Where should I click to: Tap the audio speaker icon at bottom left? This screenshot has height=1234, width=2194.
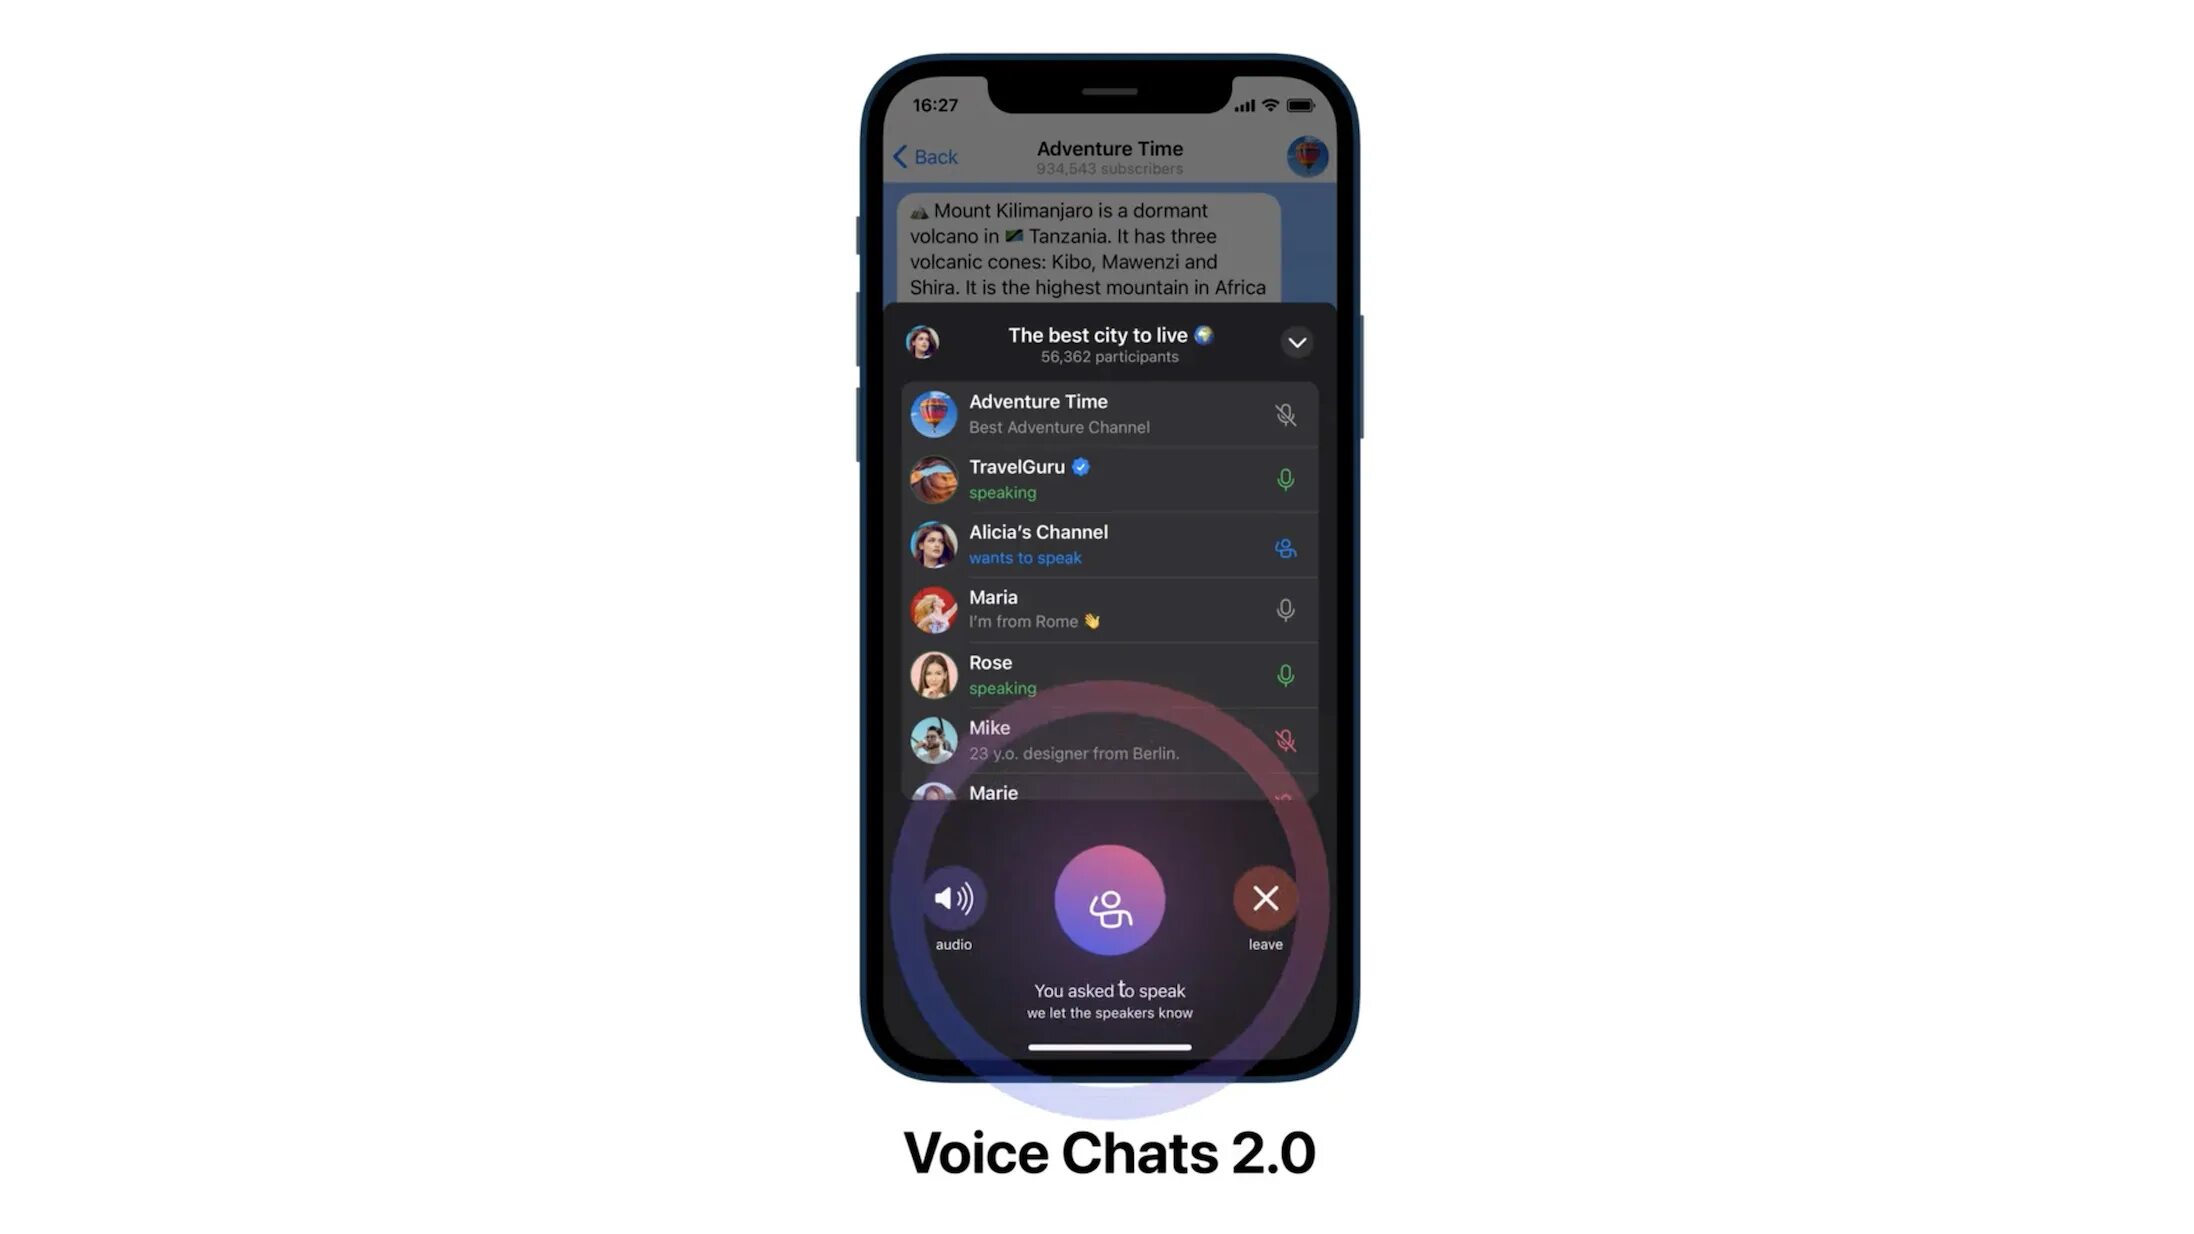click(954, 898)
